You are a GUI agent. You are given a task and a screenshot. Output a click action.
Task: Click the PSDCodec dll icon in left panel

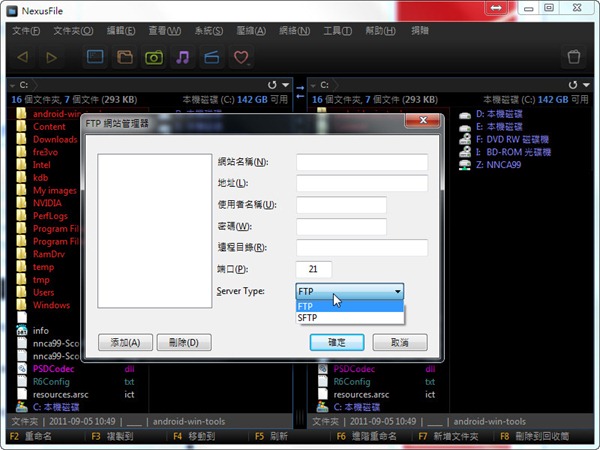tap(22, 368)
